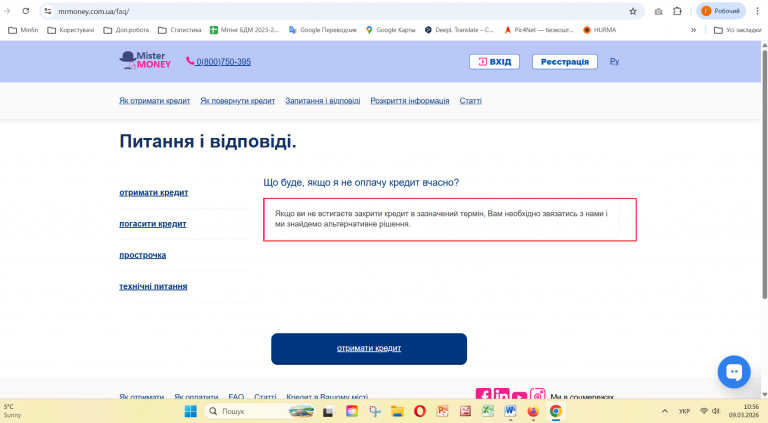768x423 pixels.
Task: Open the weather widget showing Sunny
Action: (x=13, y=411)
